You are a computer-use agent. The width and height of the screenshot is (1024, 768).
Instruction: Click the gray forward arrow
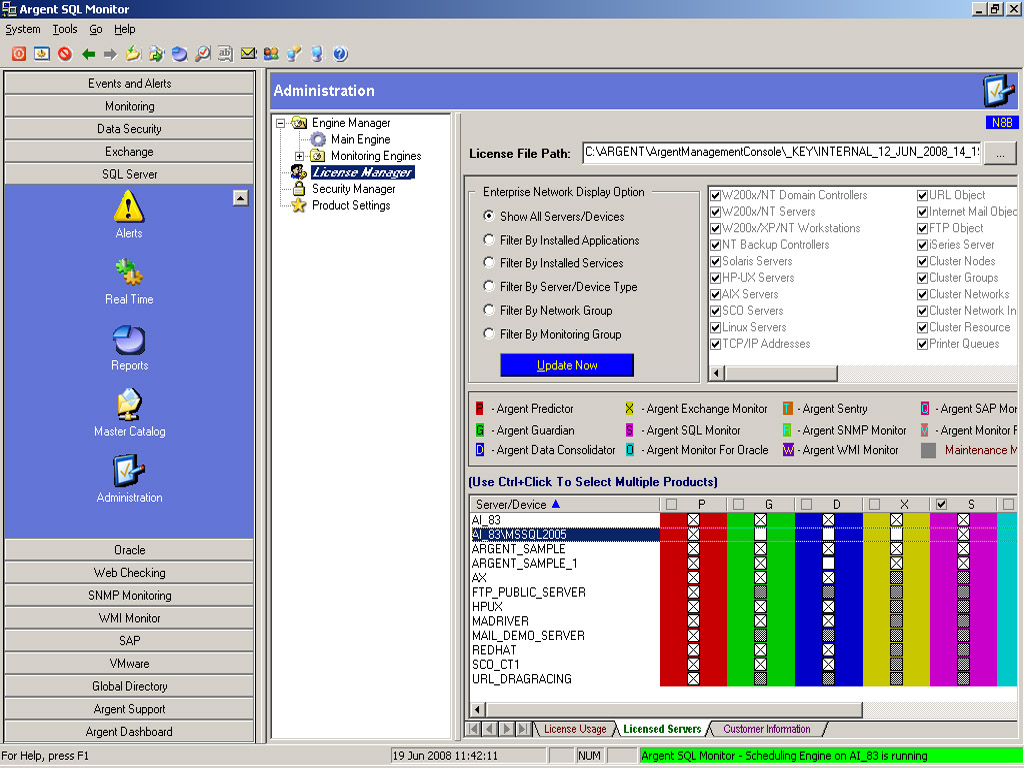point(110,54)
